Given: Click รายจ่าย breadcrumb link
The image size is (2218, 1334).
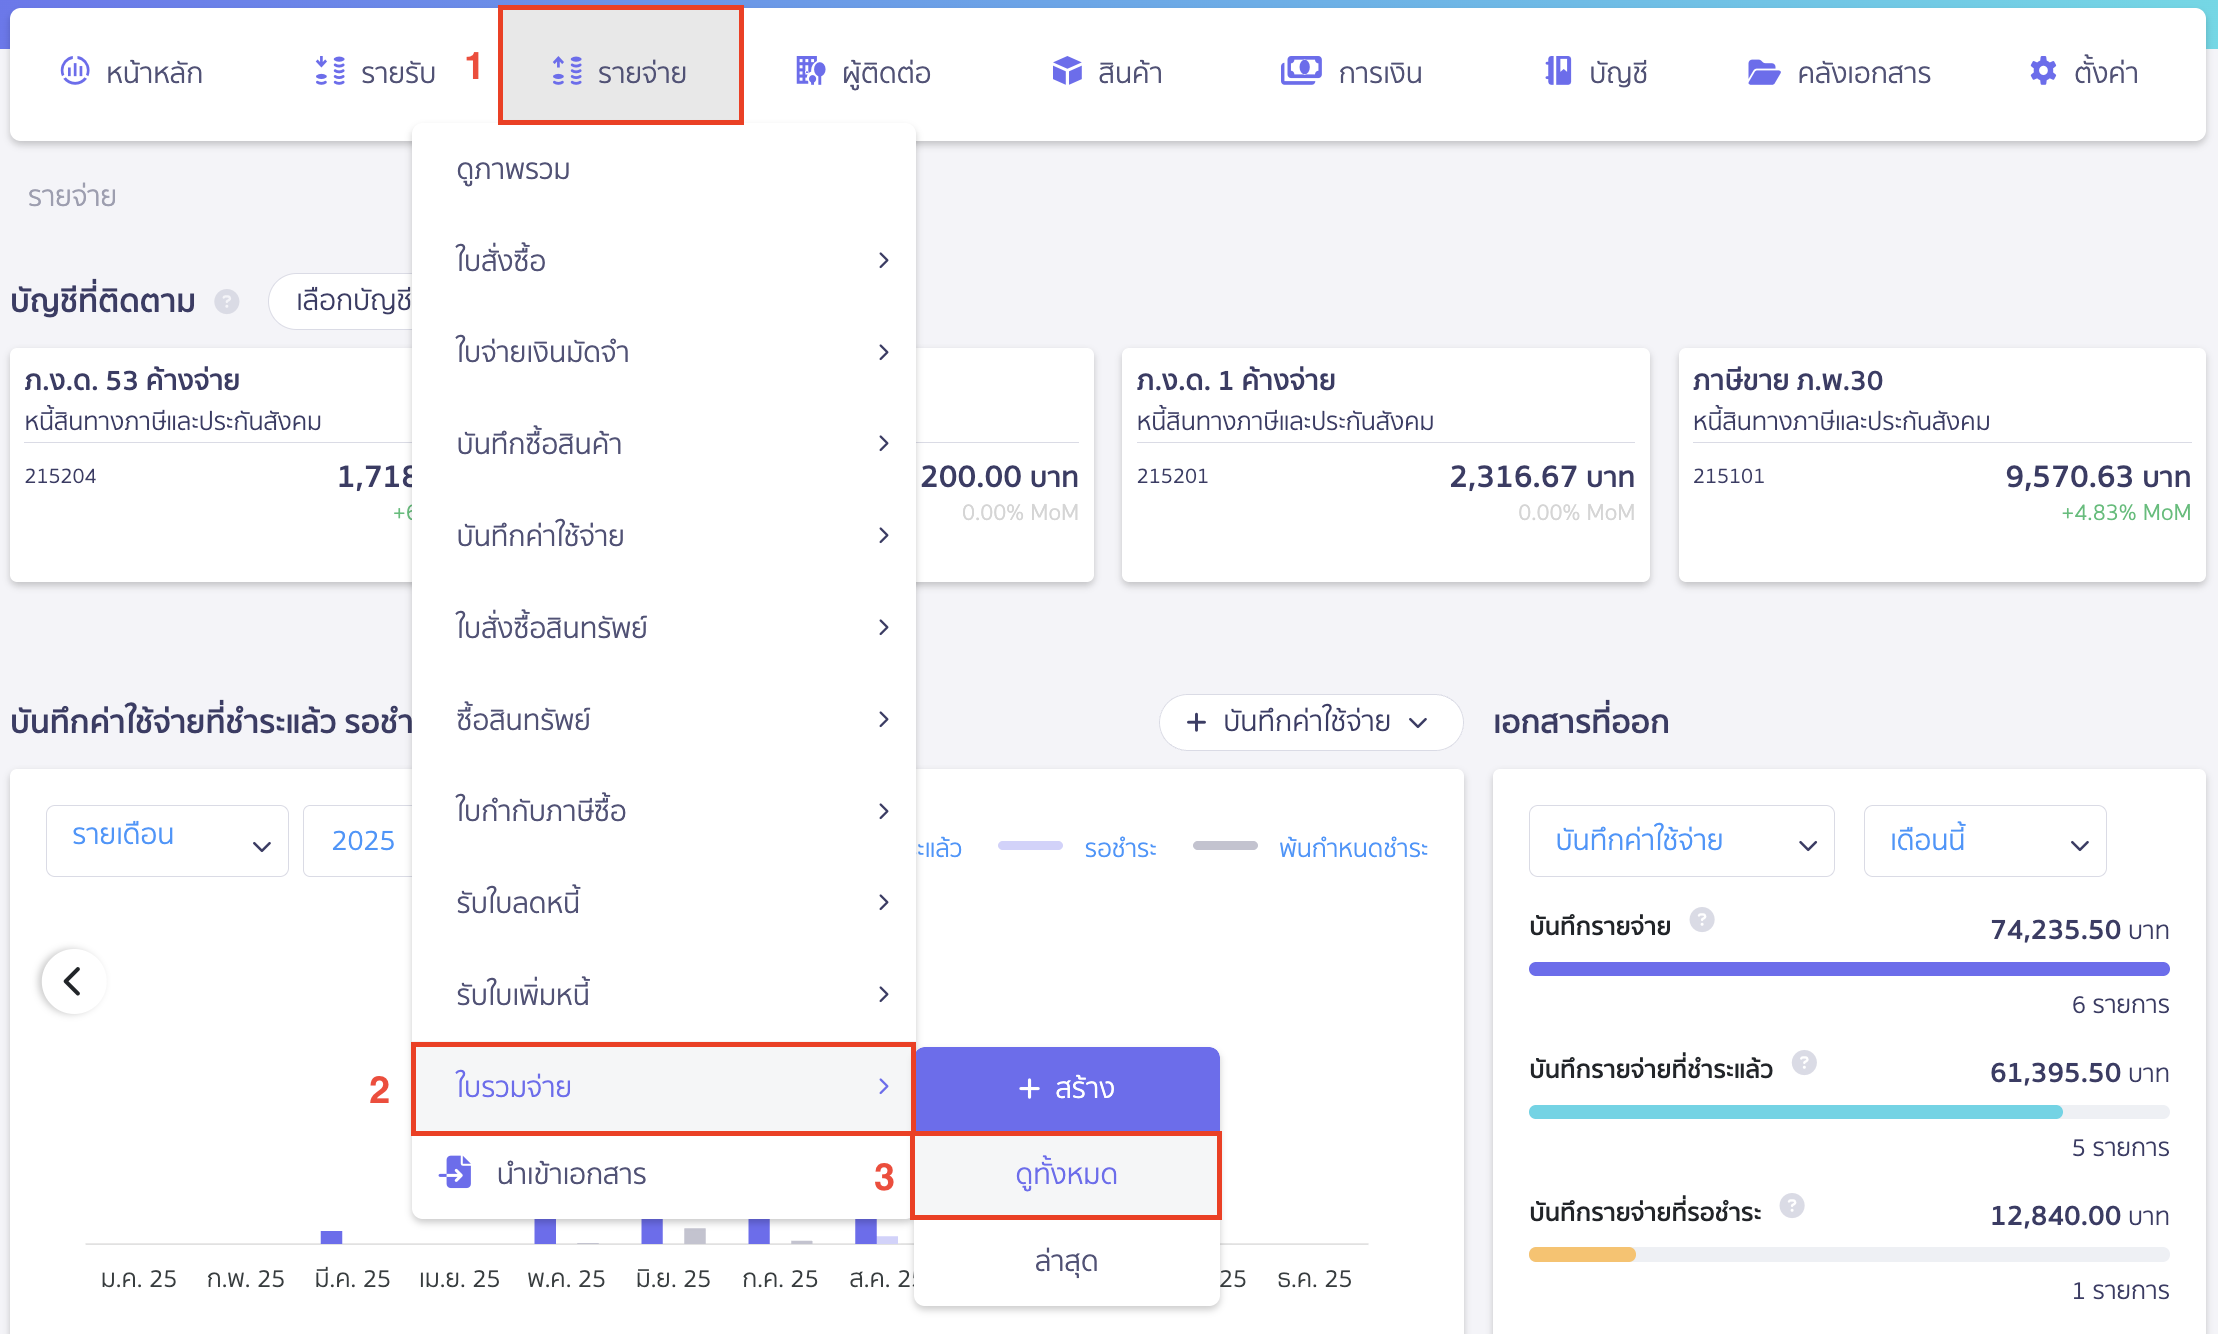Looking at the screenshot, I should point(72,196).
